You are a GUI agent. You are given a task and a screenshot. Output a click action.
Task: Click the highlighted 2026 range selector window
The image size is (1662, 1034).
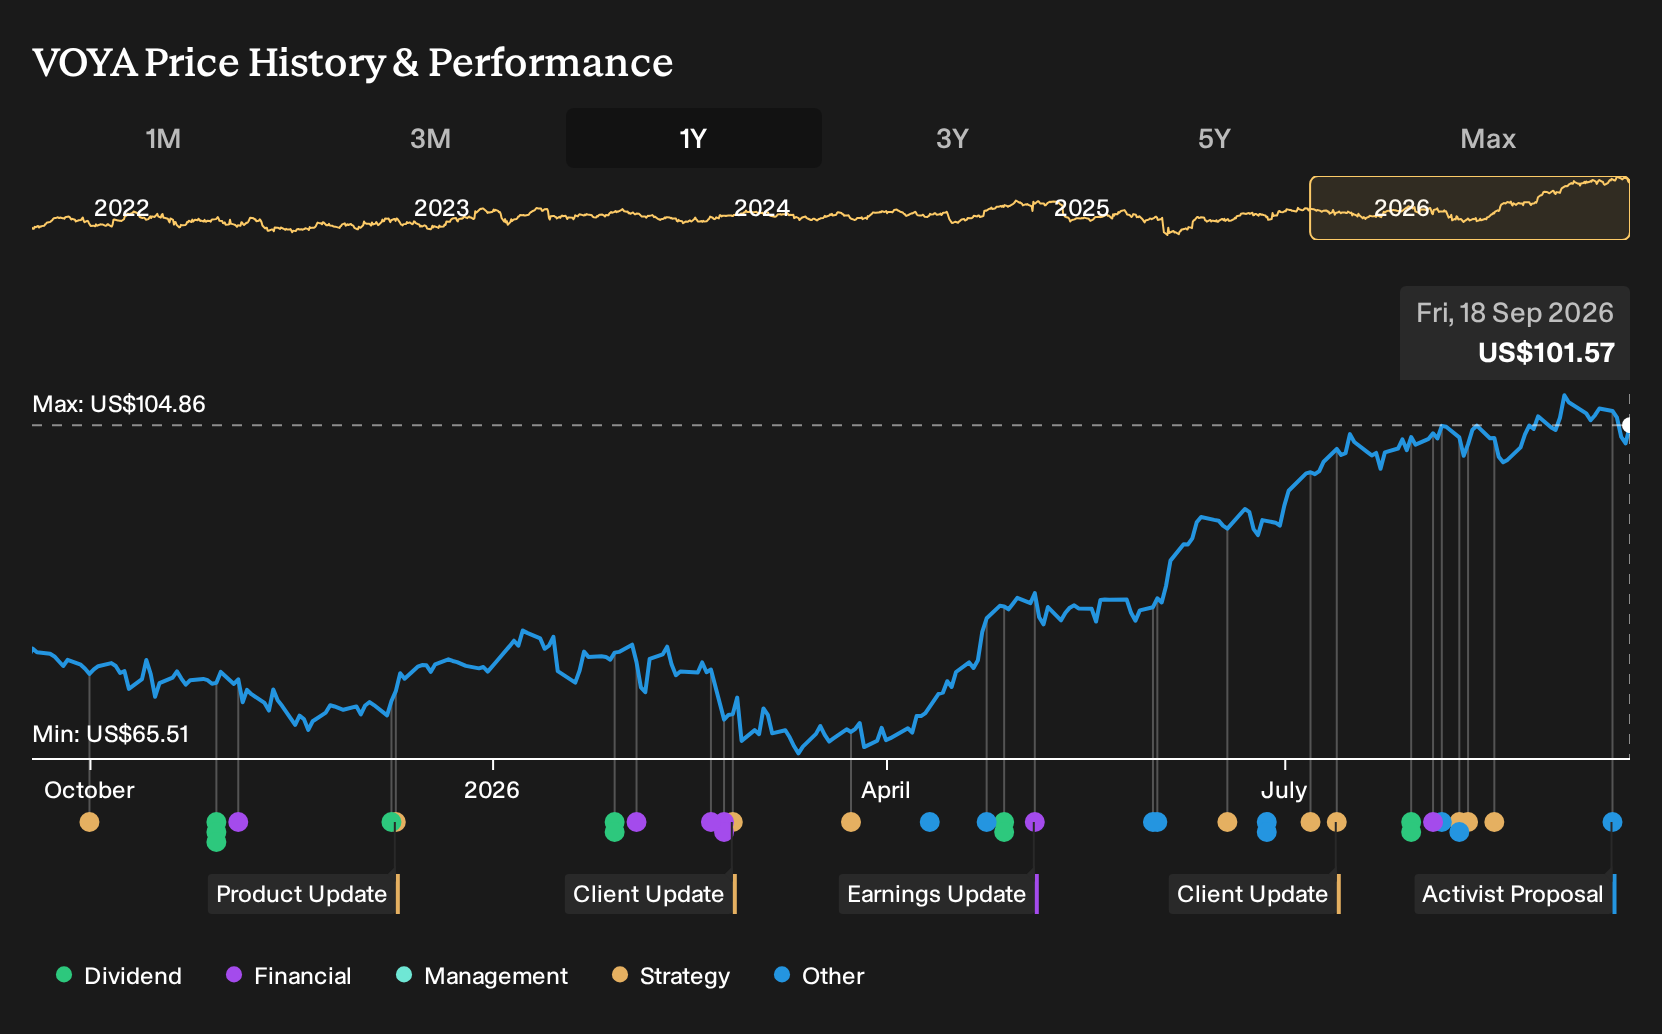(x=1469, y=208)
